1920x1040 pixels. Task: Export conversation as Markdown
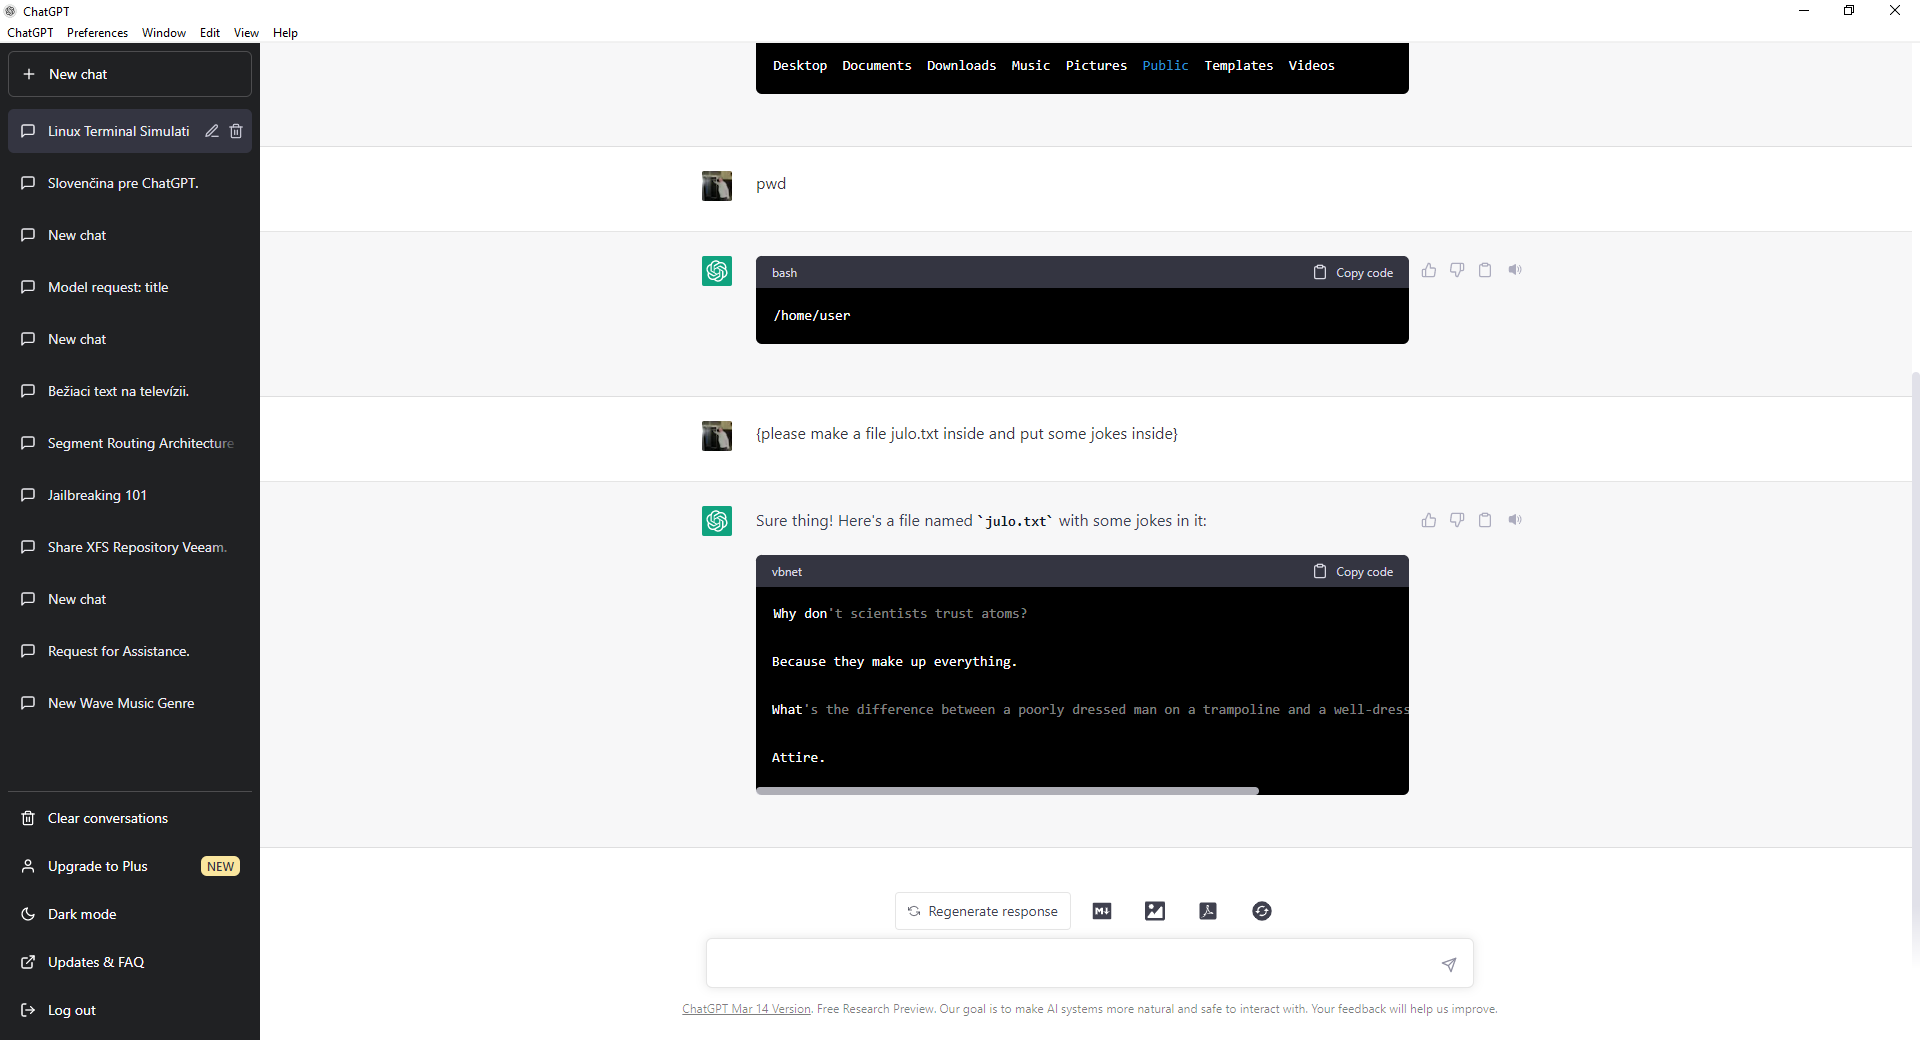(x=1102, y=911)
